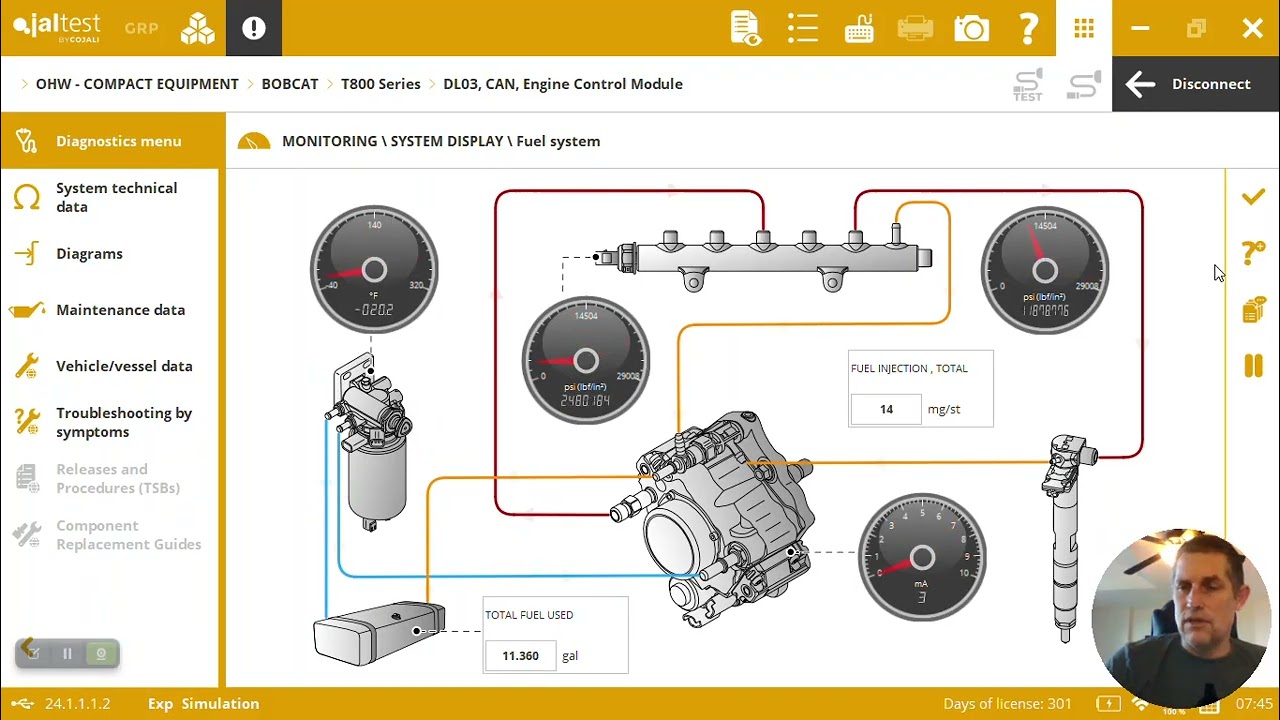1280x720 pixels.
Task: Open Maintenance data section
Action: 120,310
